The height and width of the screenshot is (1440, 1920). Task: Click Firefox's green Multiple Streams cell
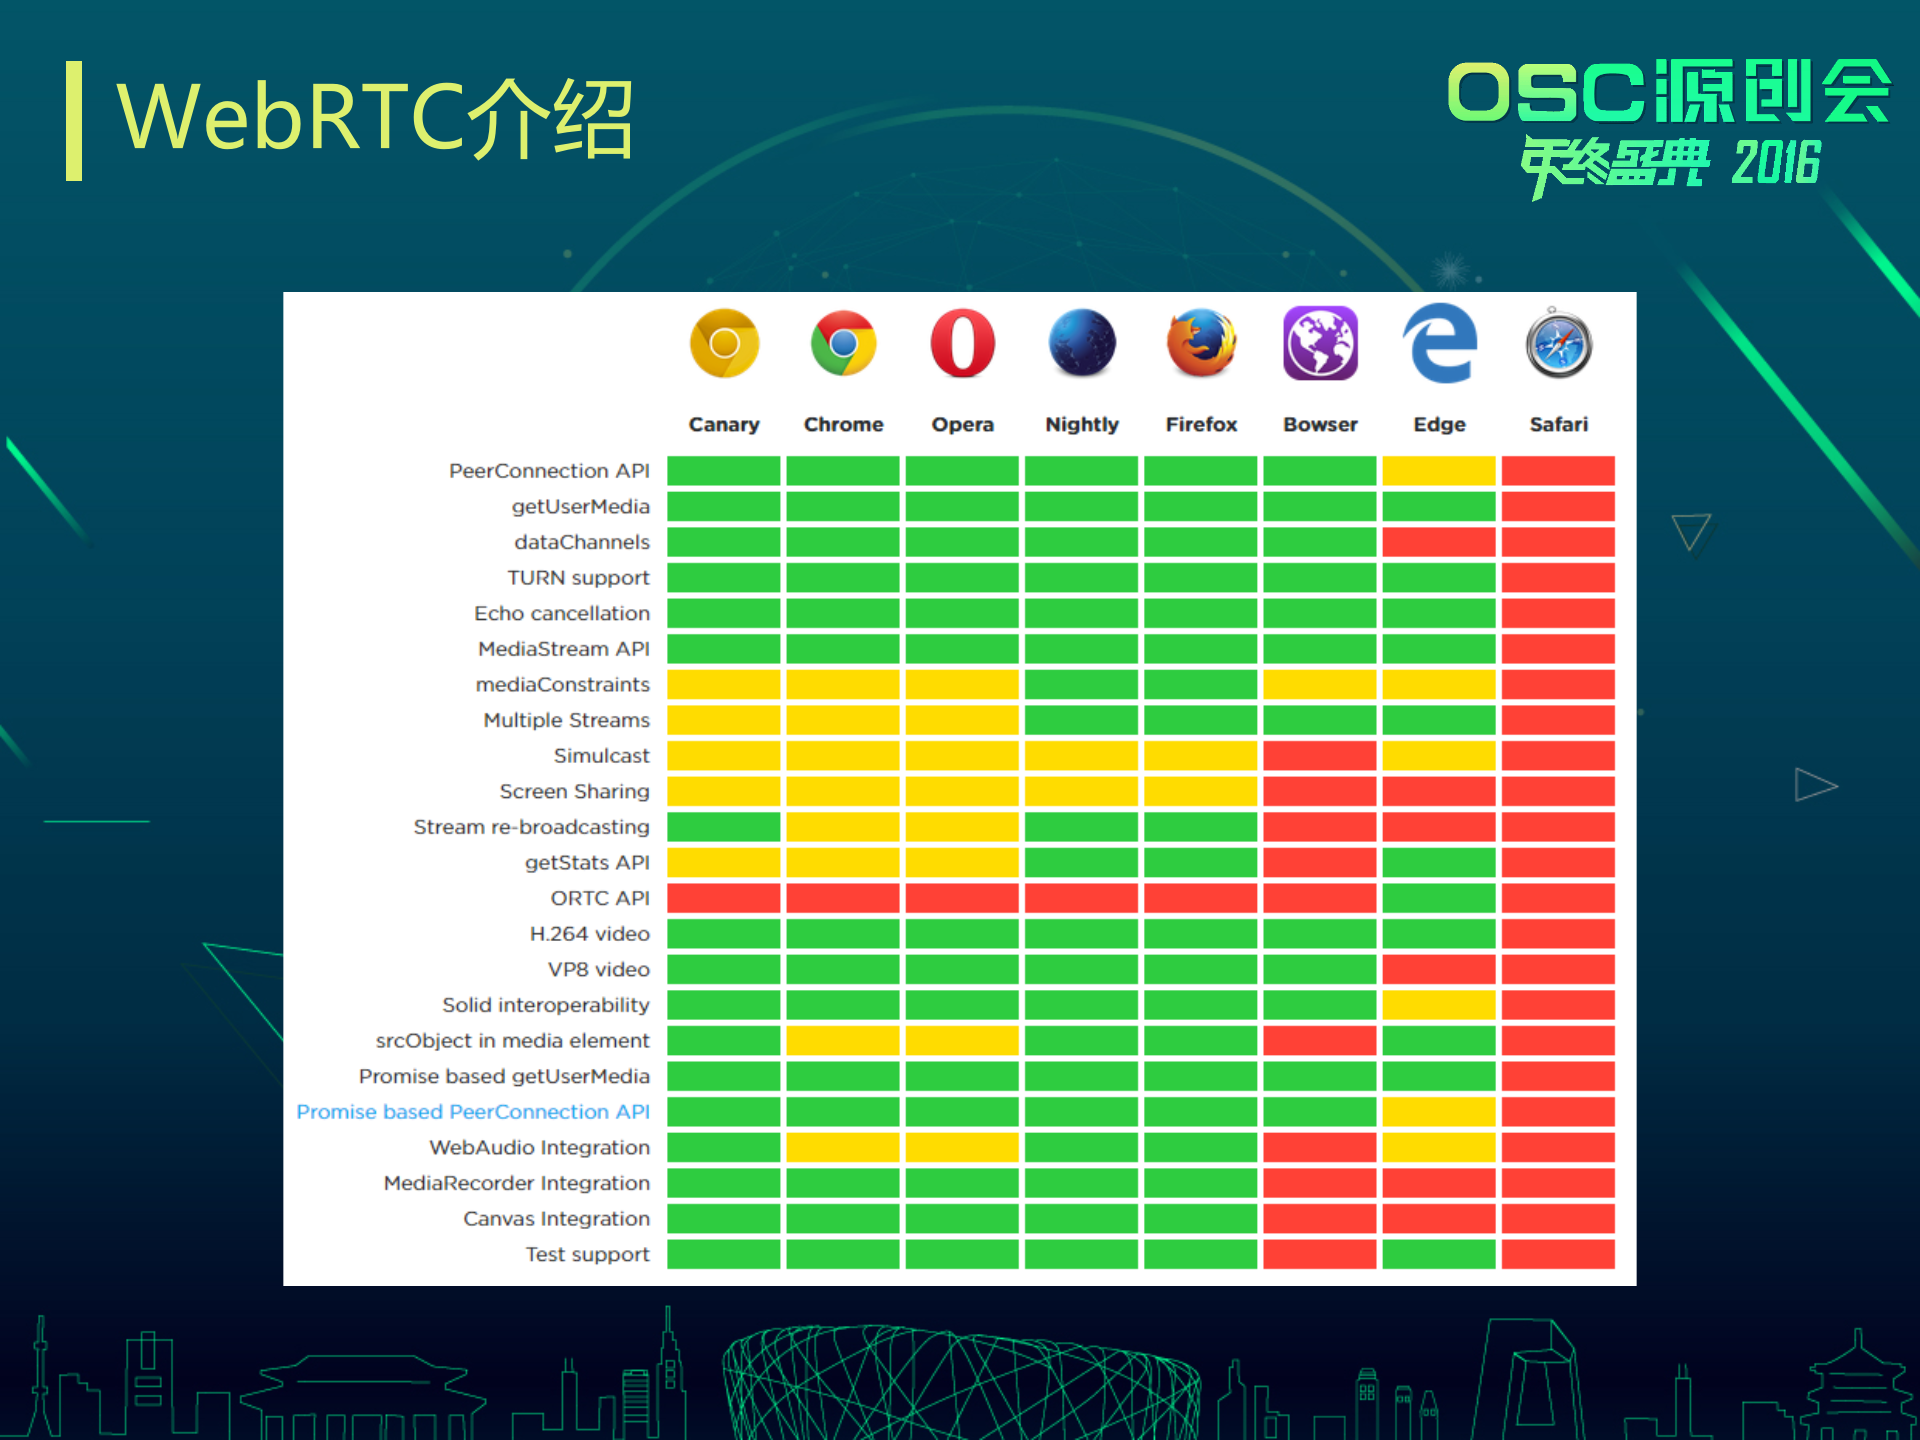click(1201, 720)
